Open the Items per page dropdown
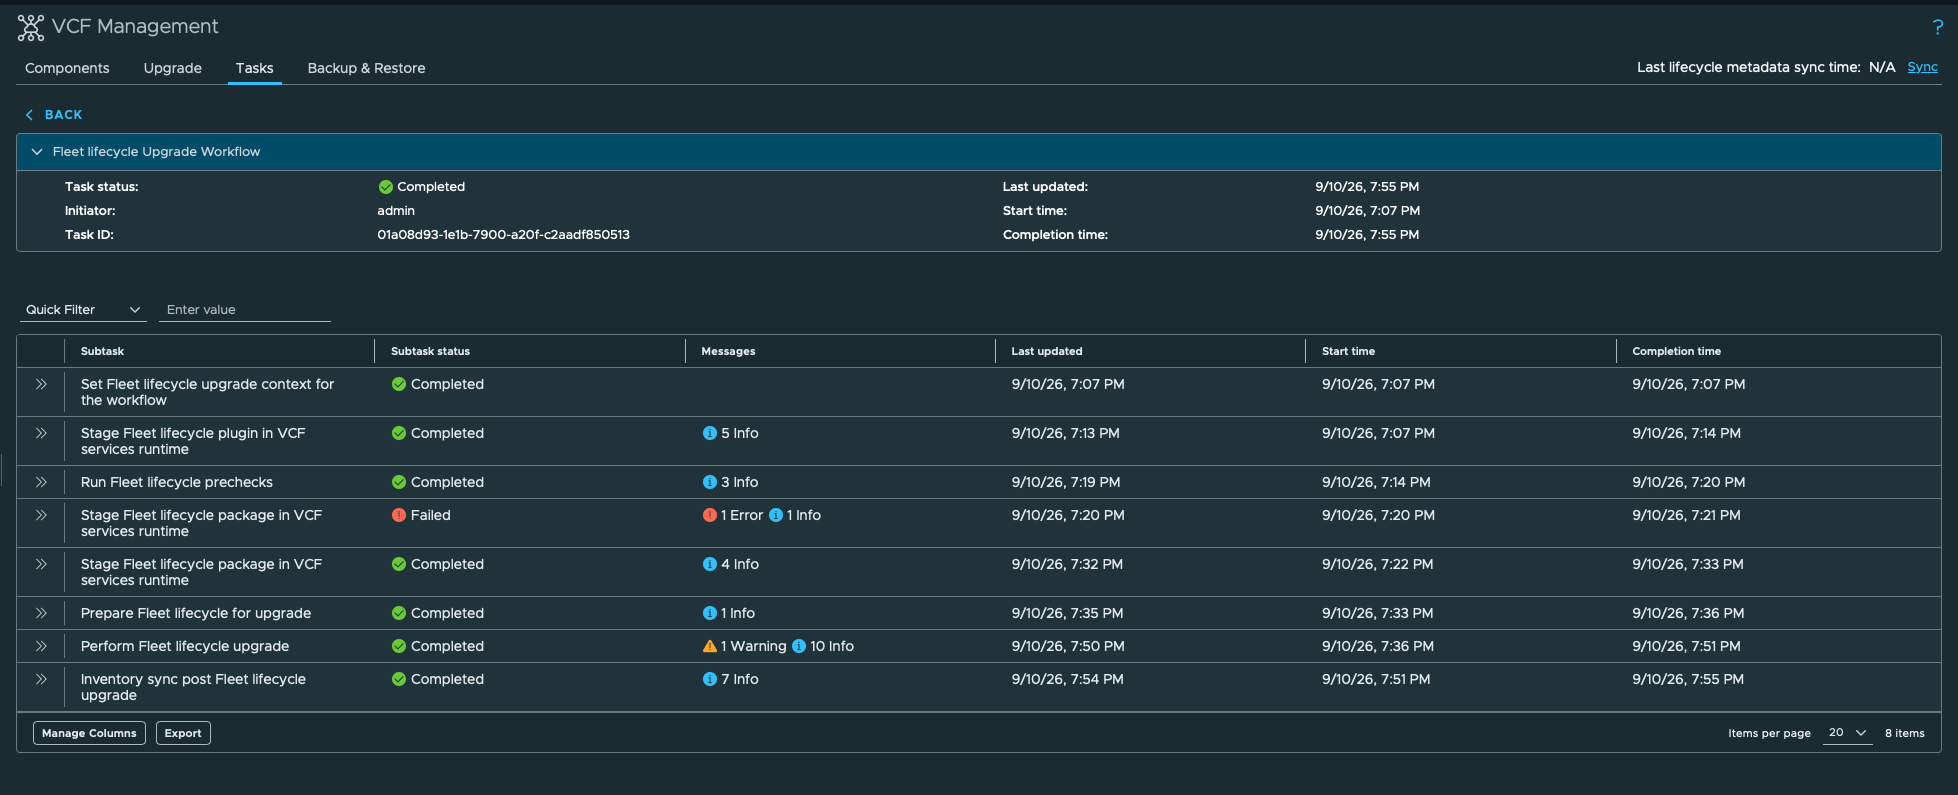Image resolution: width=1958 pixels, height=795 pixels. [x=1847, y=733]
